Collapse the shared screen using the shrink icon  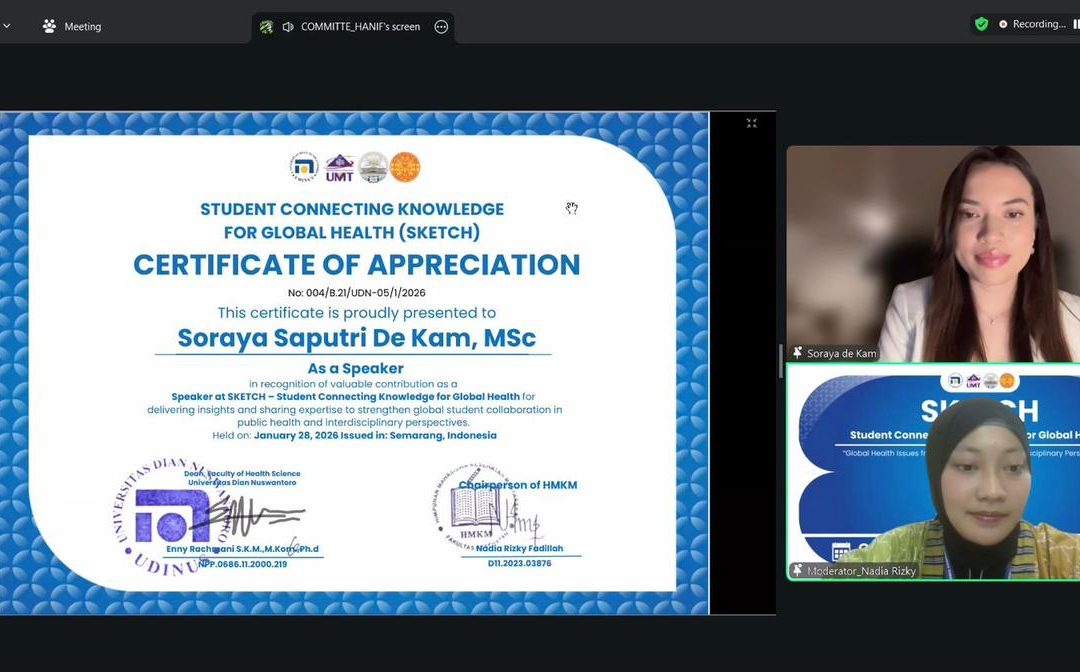(x=751, y=123)
